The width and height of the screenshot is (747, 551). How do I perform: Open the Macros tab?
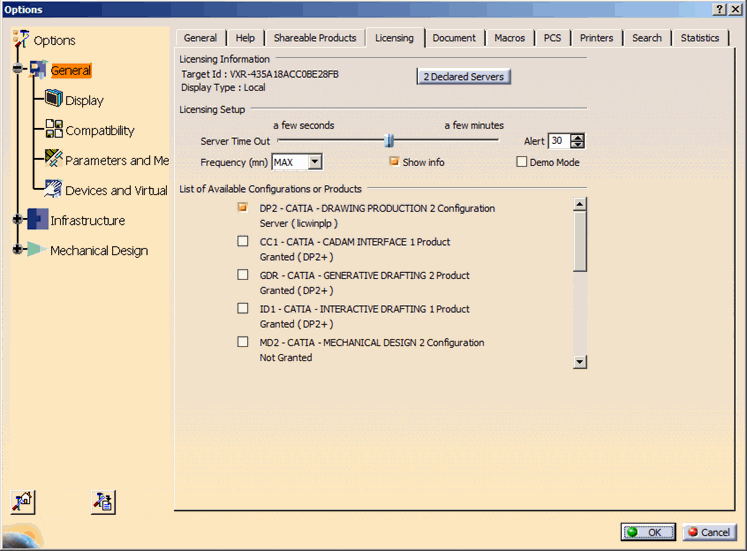pyautogui.click(x=509, y=38)
